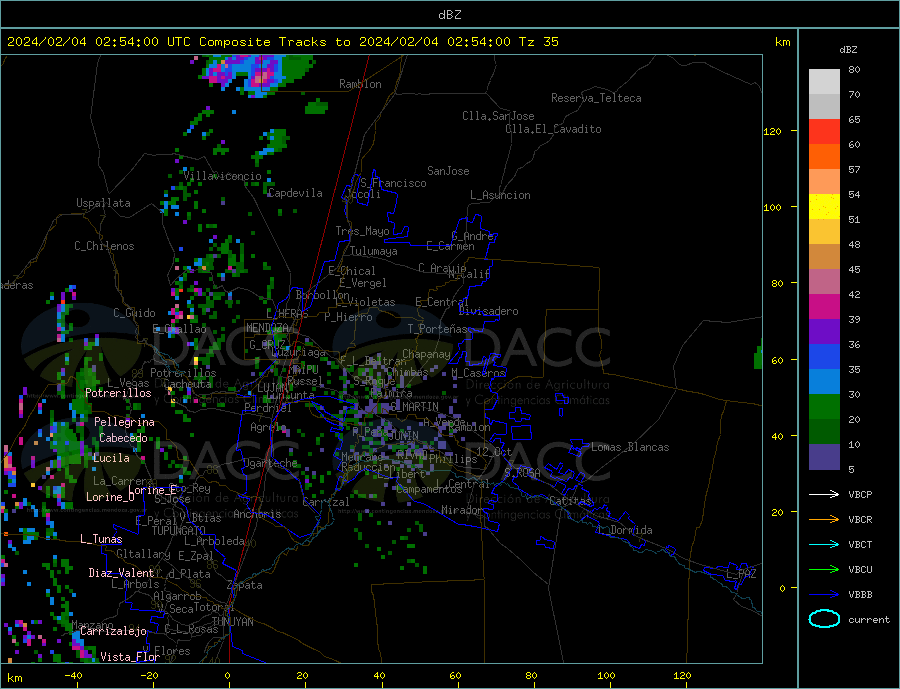This screenshot has height=689, width=900.
Task: Click the orange VBCR arrow legend icon
Action: 824,520
